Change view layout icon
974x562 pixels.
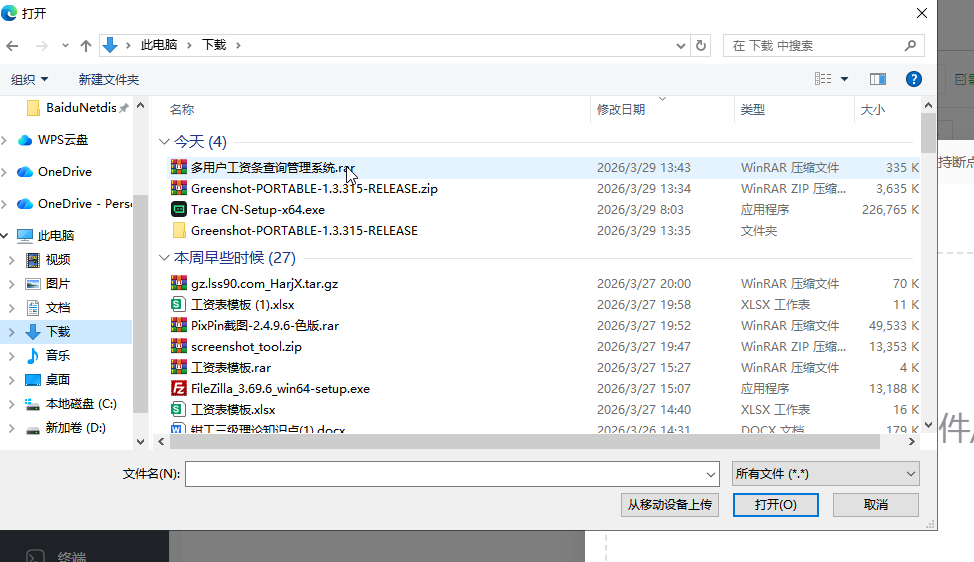823,79
